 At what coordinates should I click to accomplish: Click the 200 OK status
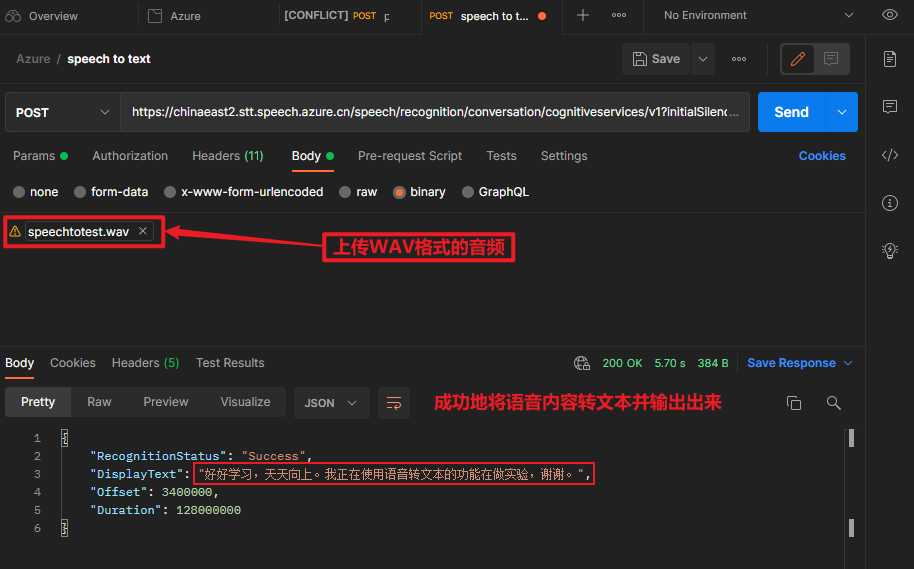622,363
